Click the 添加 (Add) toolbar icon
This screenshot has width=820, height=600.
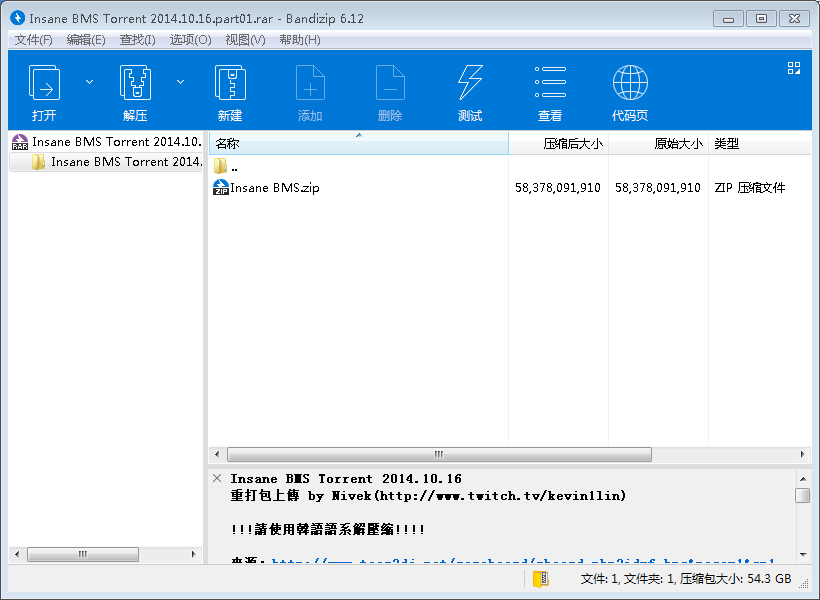pyautogui.click(x=310, y=83)
